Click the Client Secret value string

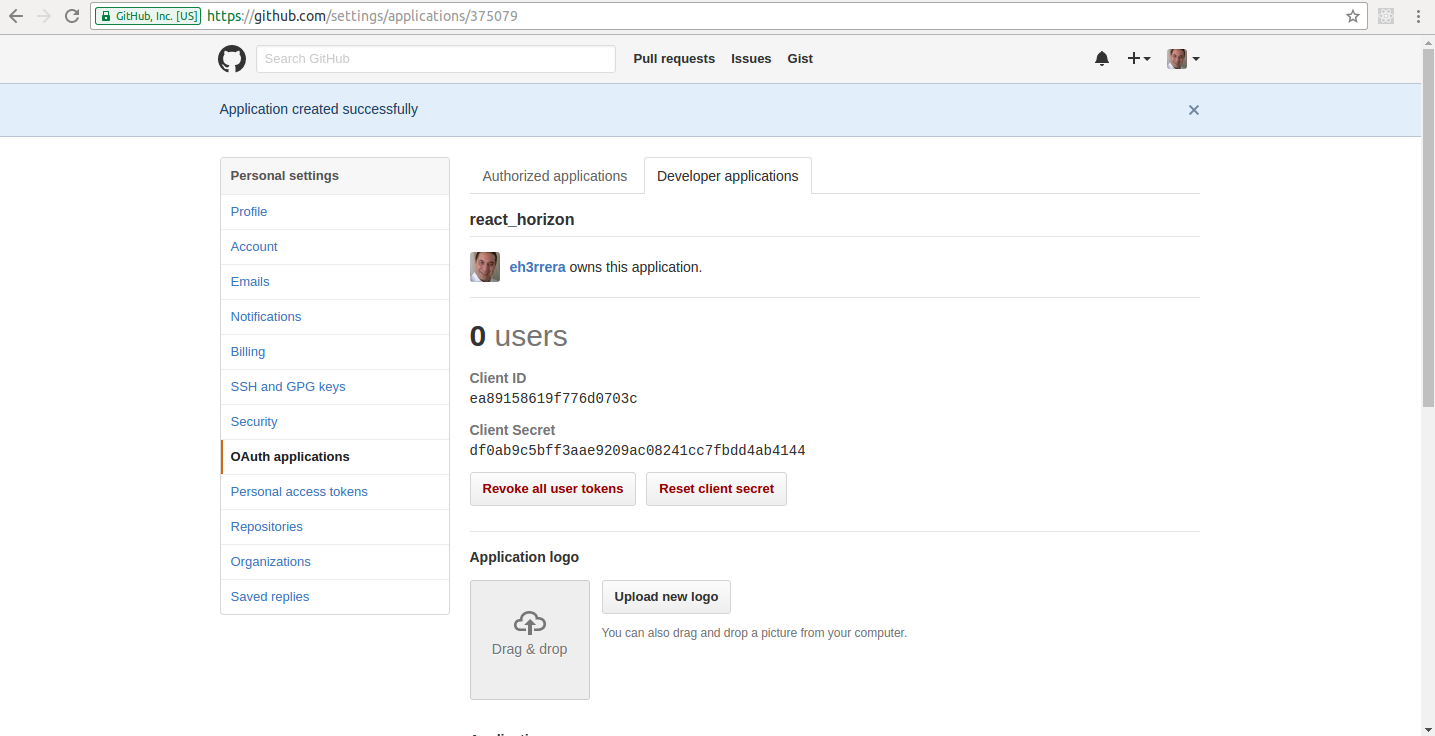pyautogui.click(x=638, y=451)
